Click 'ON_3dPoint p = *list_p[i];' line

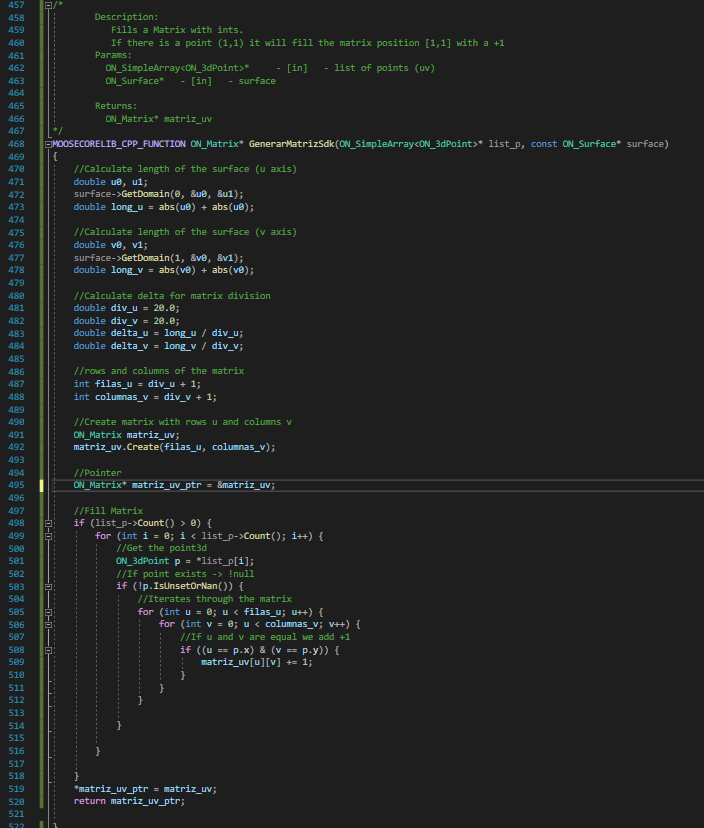coord(185,561)
